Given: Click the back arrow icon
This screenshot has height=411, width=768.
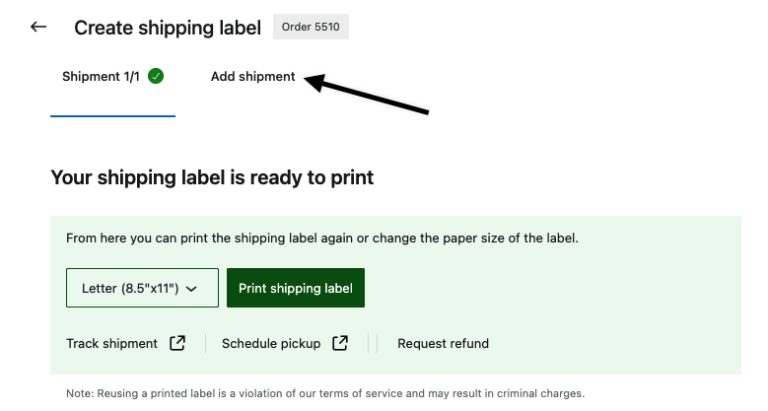Looking at the screenshot, I should point(39,27).
